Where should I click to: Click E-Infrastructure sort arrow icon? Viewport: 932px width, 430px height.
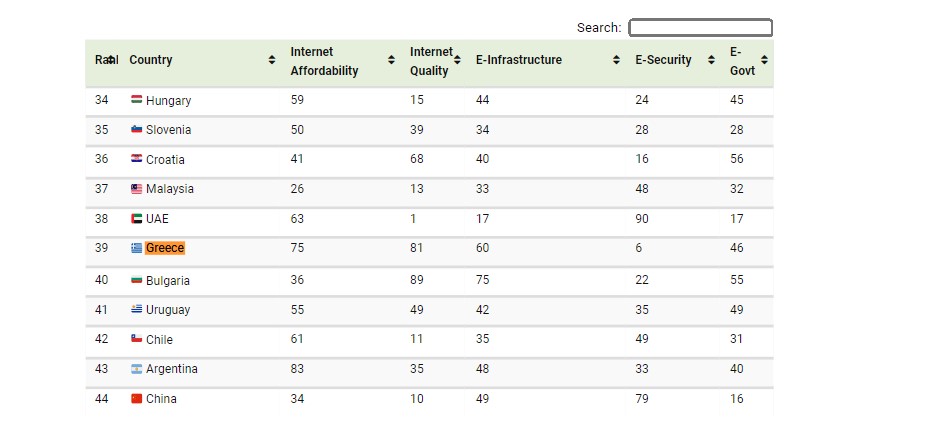pyautogui.click(x=616, y=59)
